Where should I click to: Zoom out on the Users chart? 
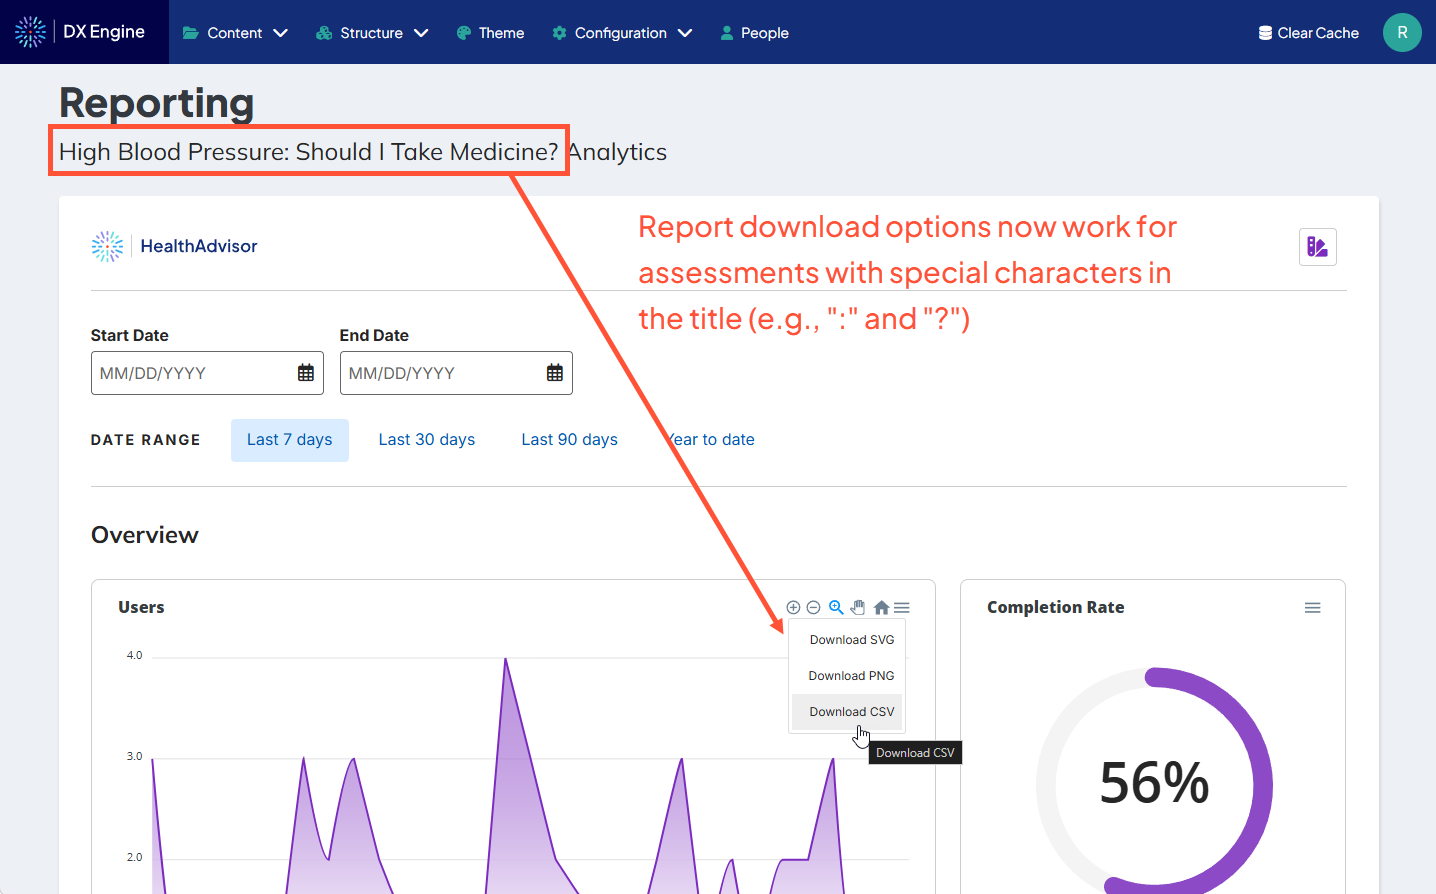pos(814,607)
